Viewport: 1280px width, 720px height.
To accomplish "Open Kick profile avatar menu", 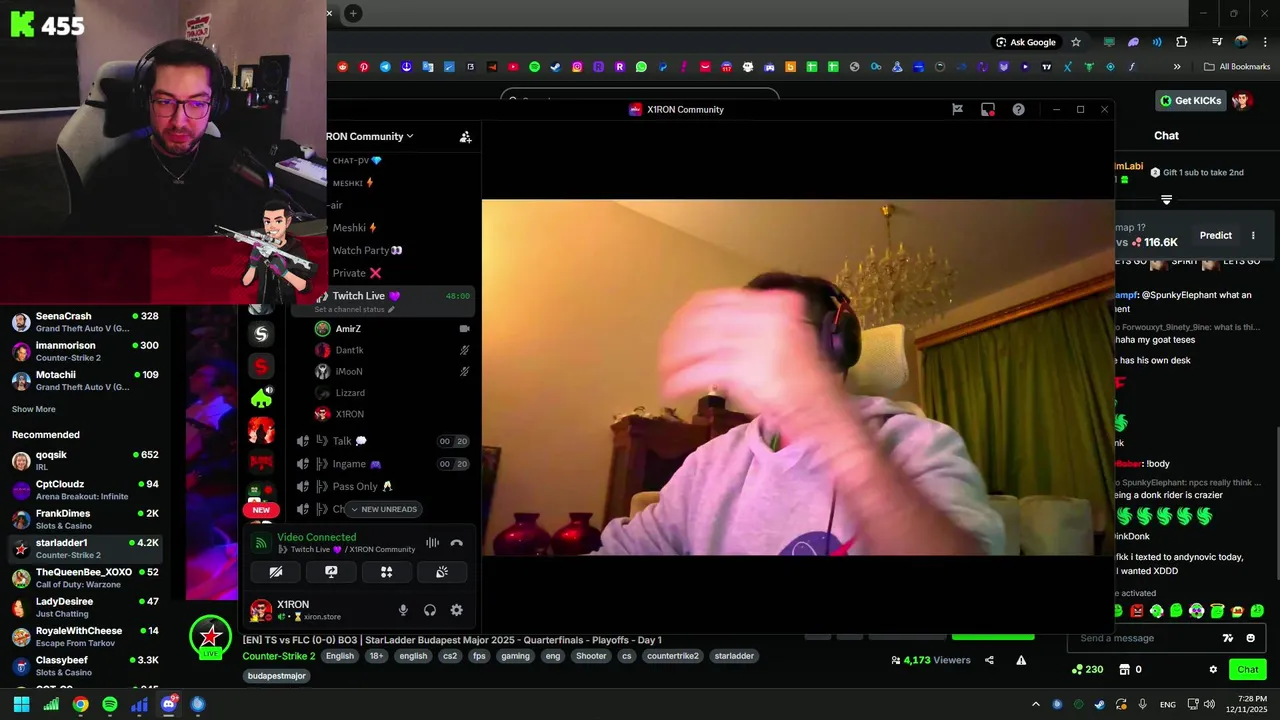I will click(1242, 100).
